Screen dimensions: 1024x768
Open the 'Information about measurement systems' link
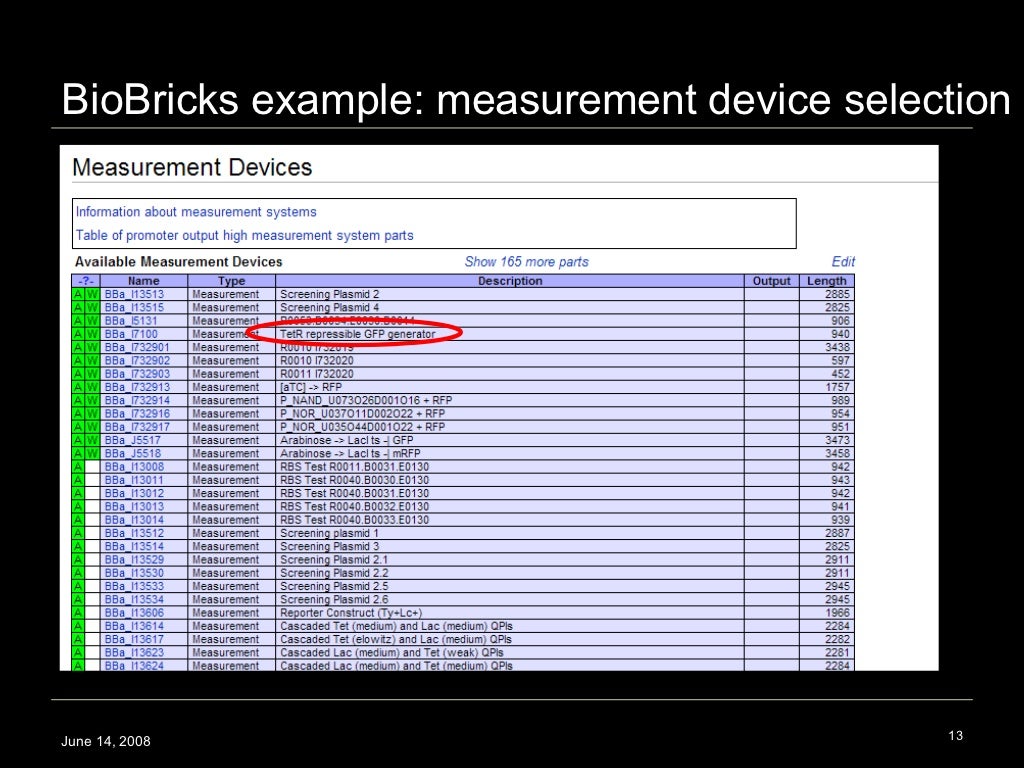tap(196, 212)
